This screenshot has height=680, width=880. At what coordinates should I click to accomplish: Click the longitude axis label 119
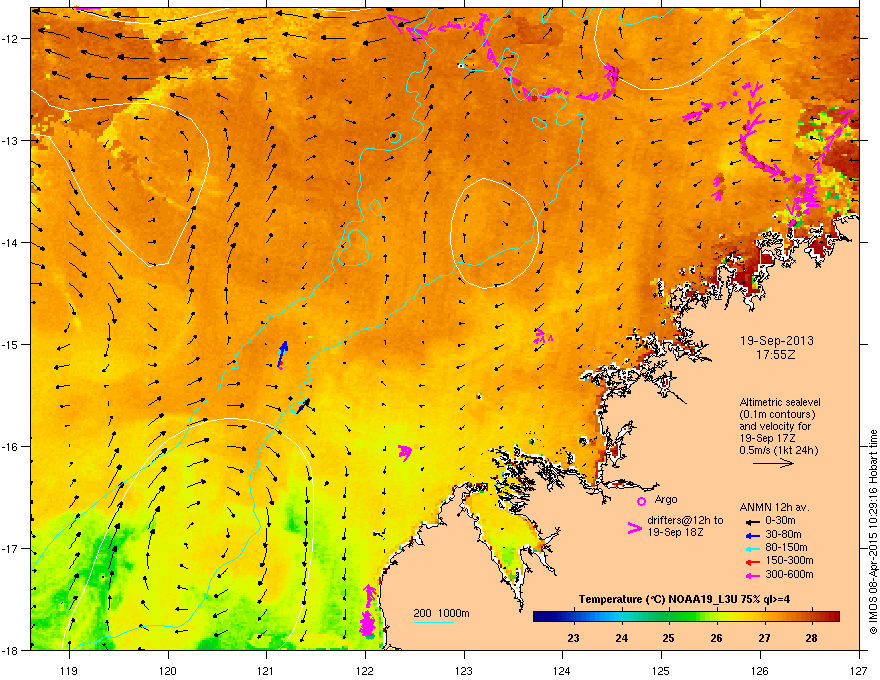pyautogui.click(x=69, y=670)
